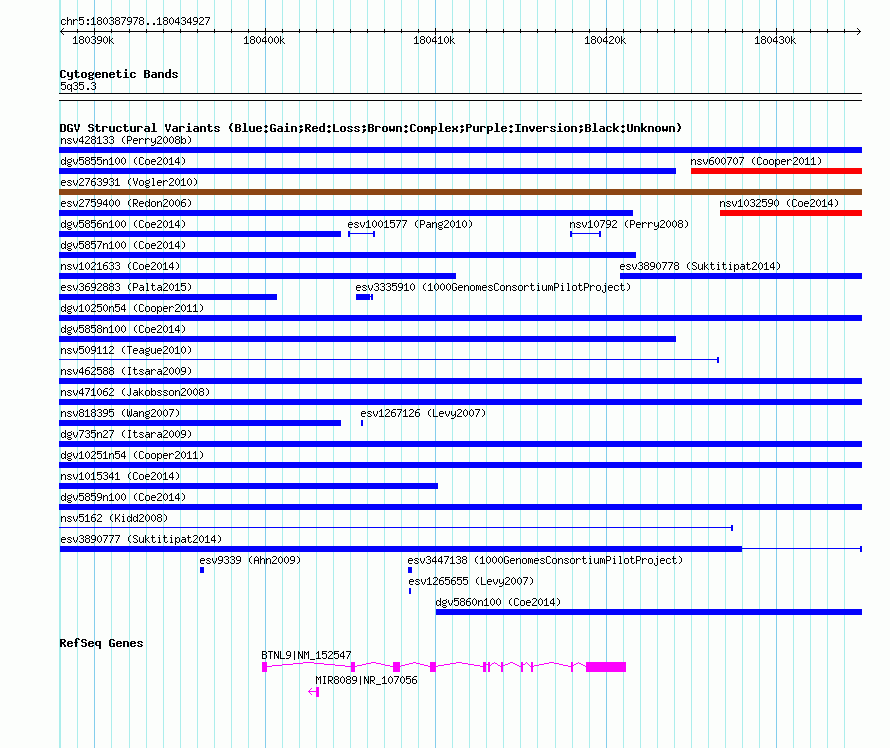The height and width of the screenshot is (748, 890).
Task: Click the chr5:180387978..180434927 region label
Action: tap(135, 21)
